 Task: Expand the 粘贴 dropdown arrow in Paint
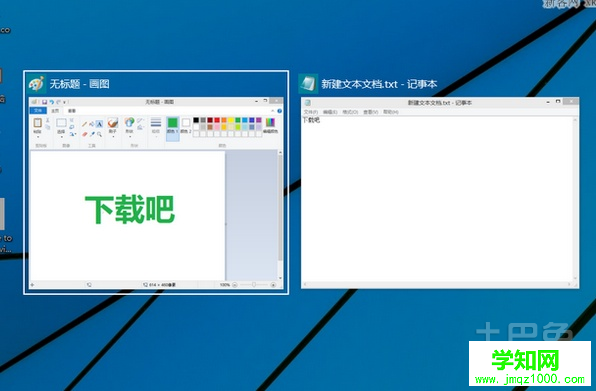(38, 137)
